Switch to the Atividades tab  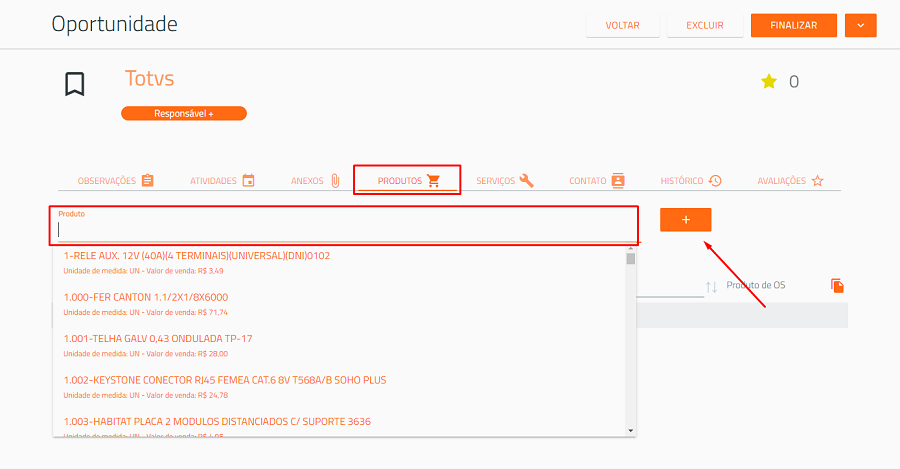[x=222, y=180]
